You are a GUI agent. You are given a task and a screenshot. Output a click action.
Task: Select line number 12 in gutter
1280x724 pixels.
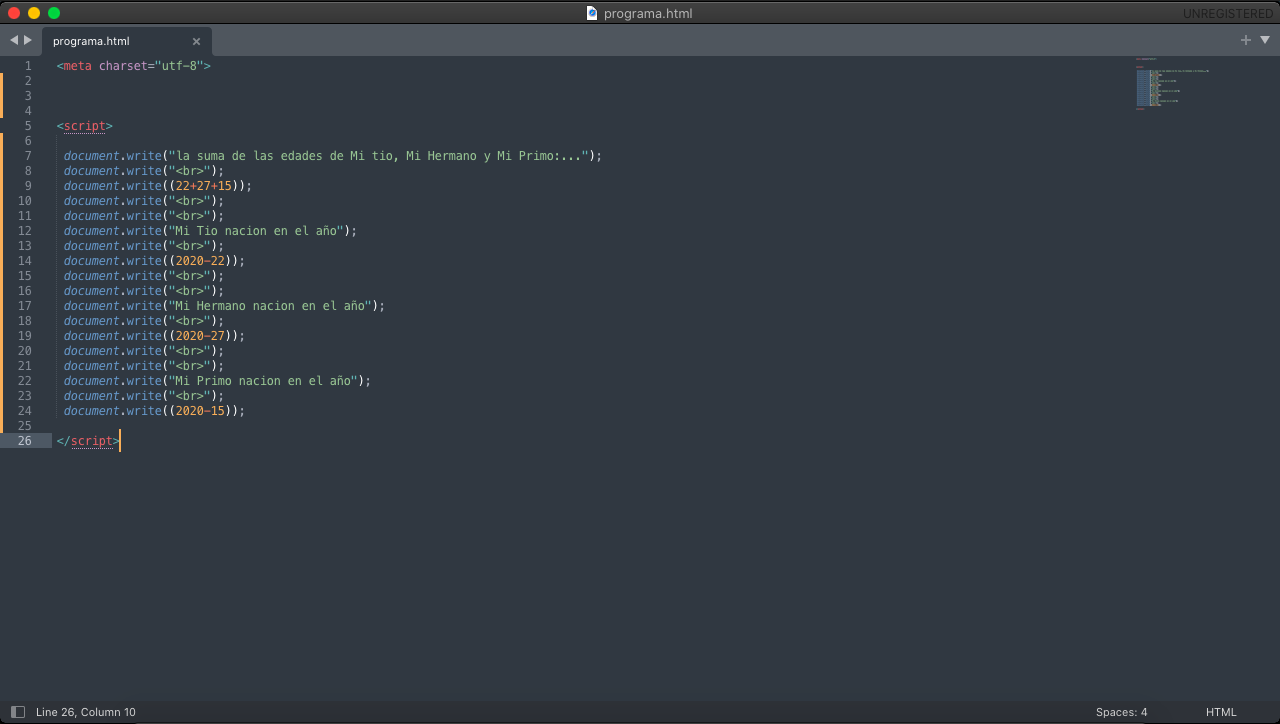(25, 231)
